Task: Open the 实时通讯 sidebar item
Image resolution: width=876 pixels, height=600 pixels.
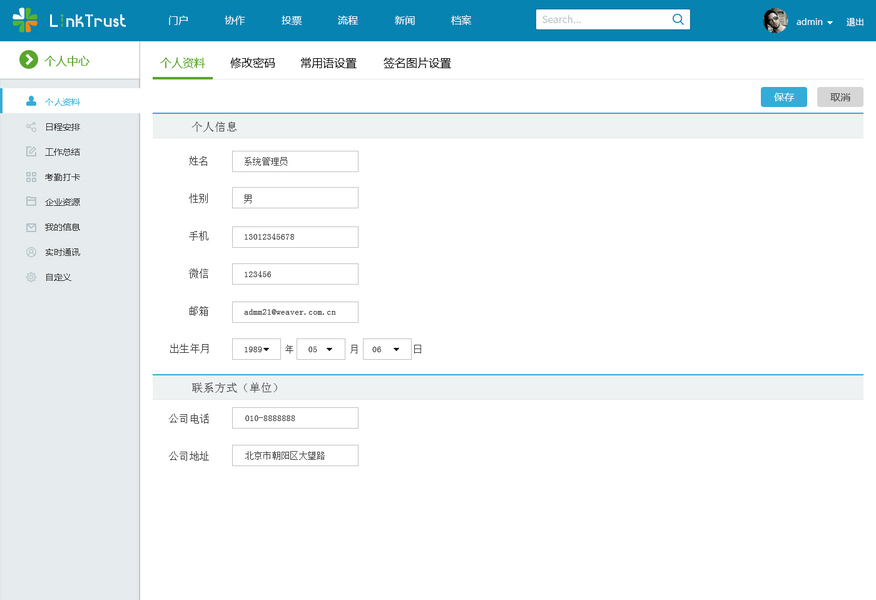Action: click(x=70, y=252)
